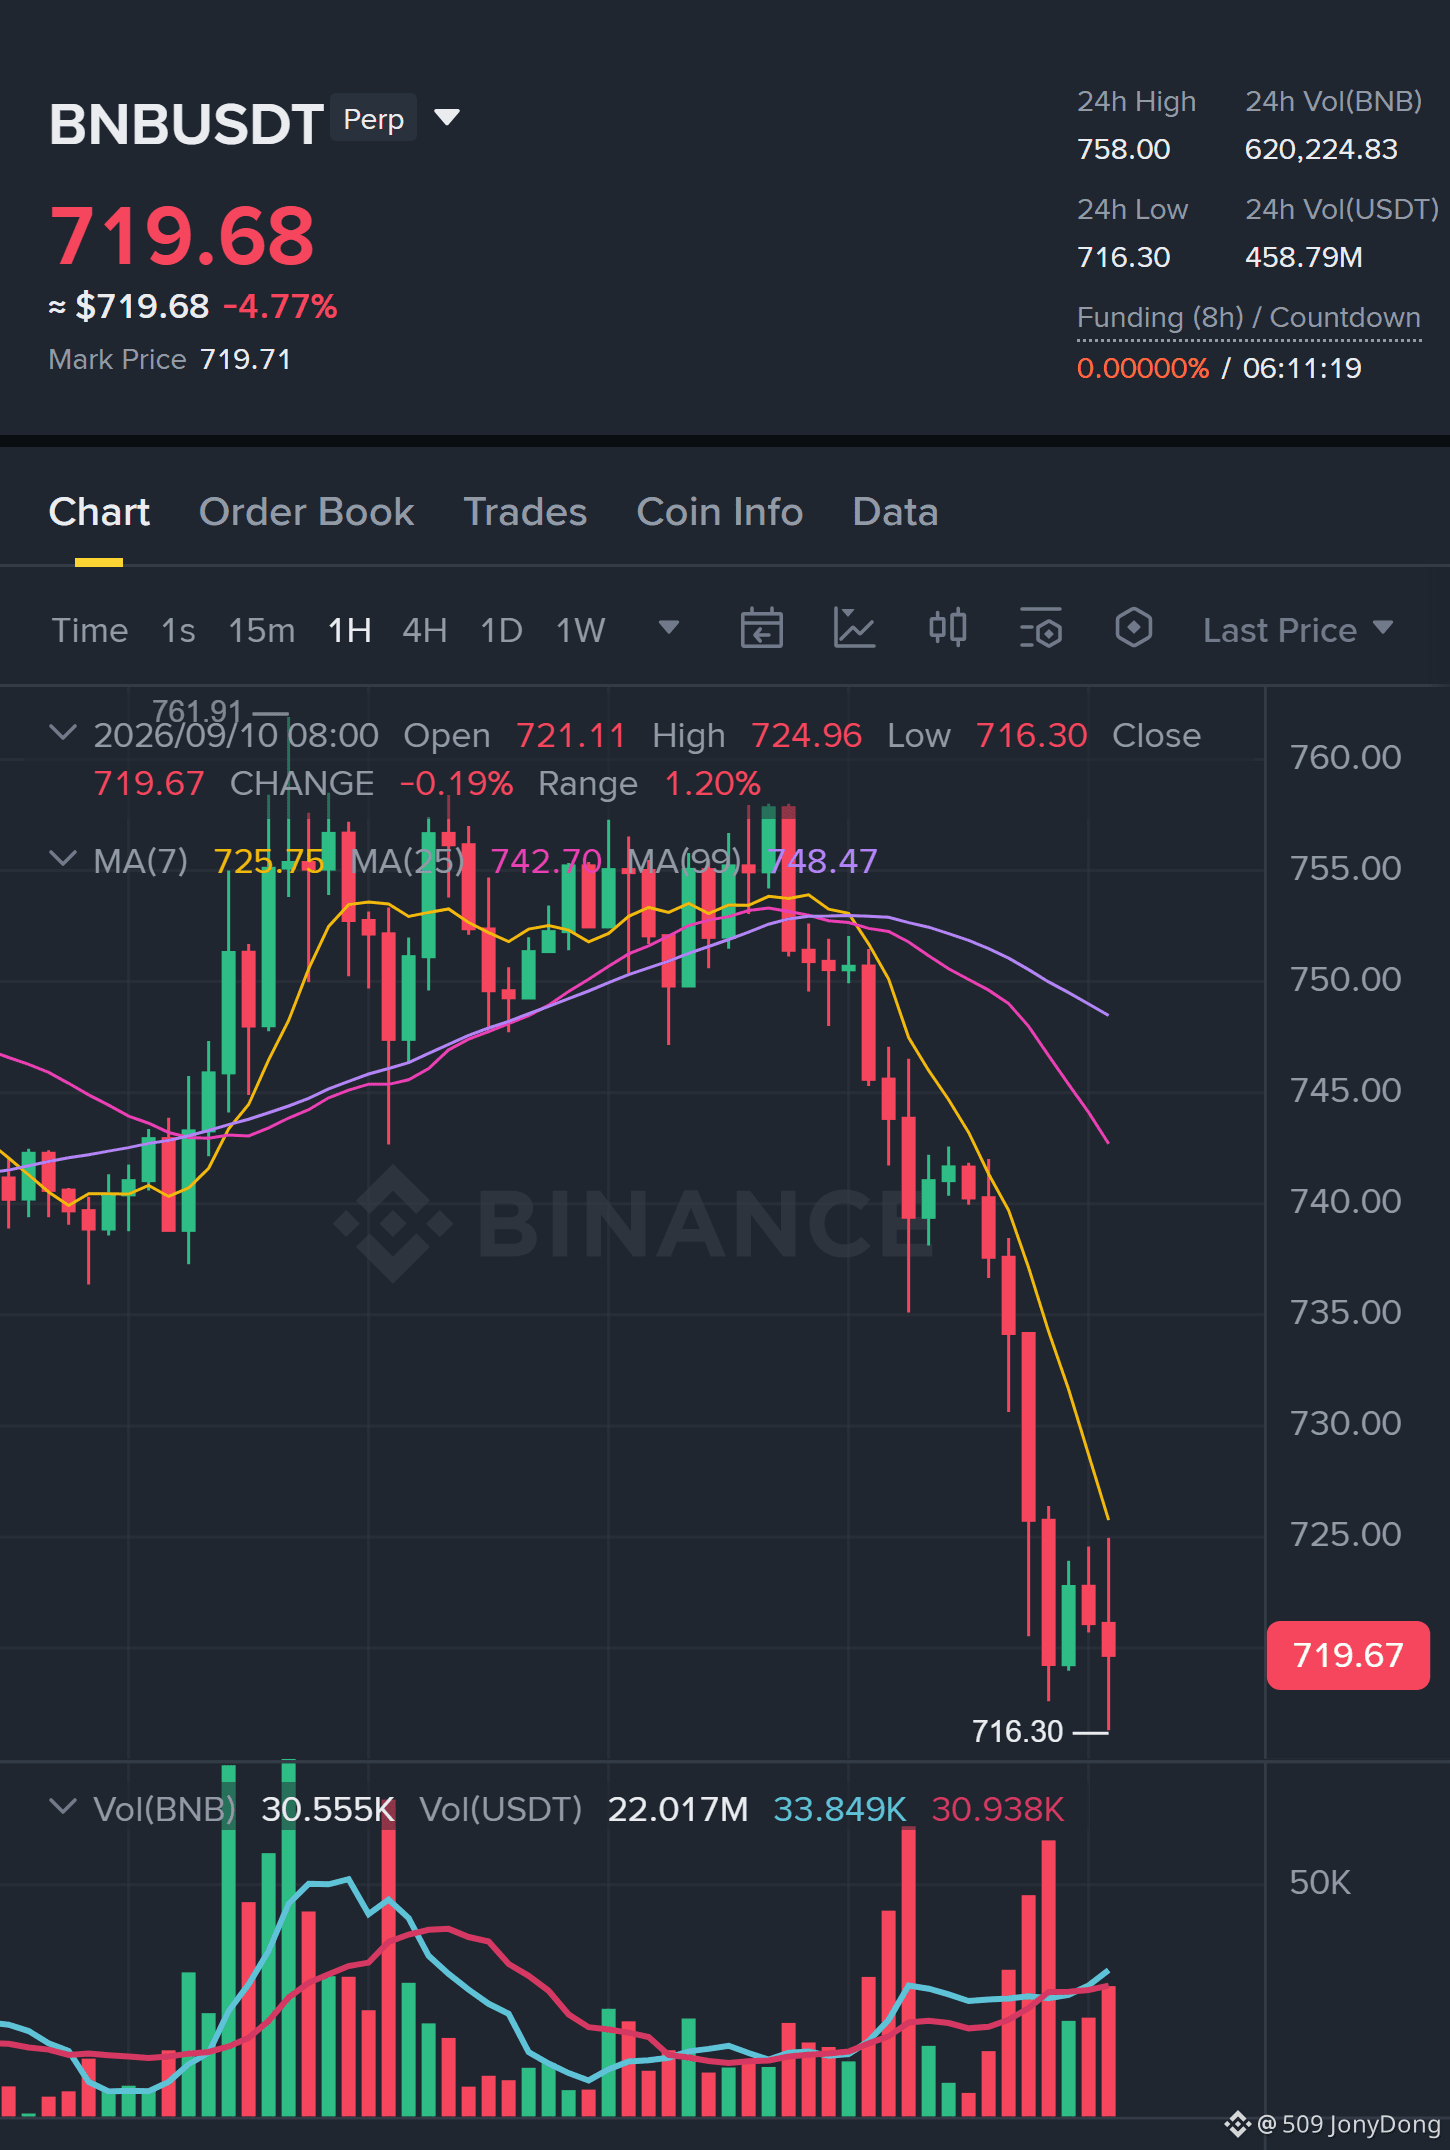Screen dimensions: 1450x2150
Task: Switch to the Order Book tab
Action: (x=306, y=512)
